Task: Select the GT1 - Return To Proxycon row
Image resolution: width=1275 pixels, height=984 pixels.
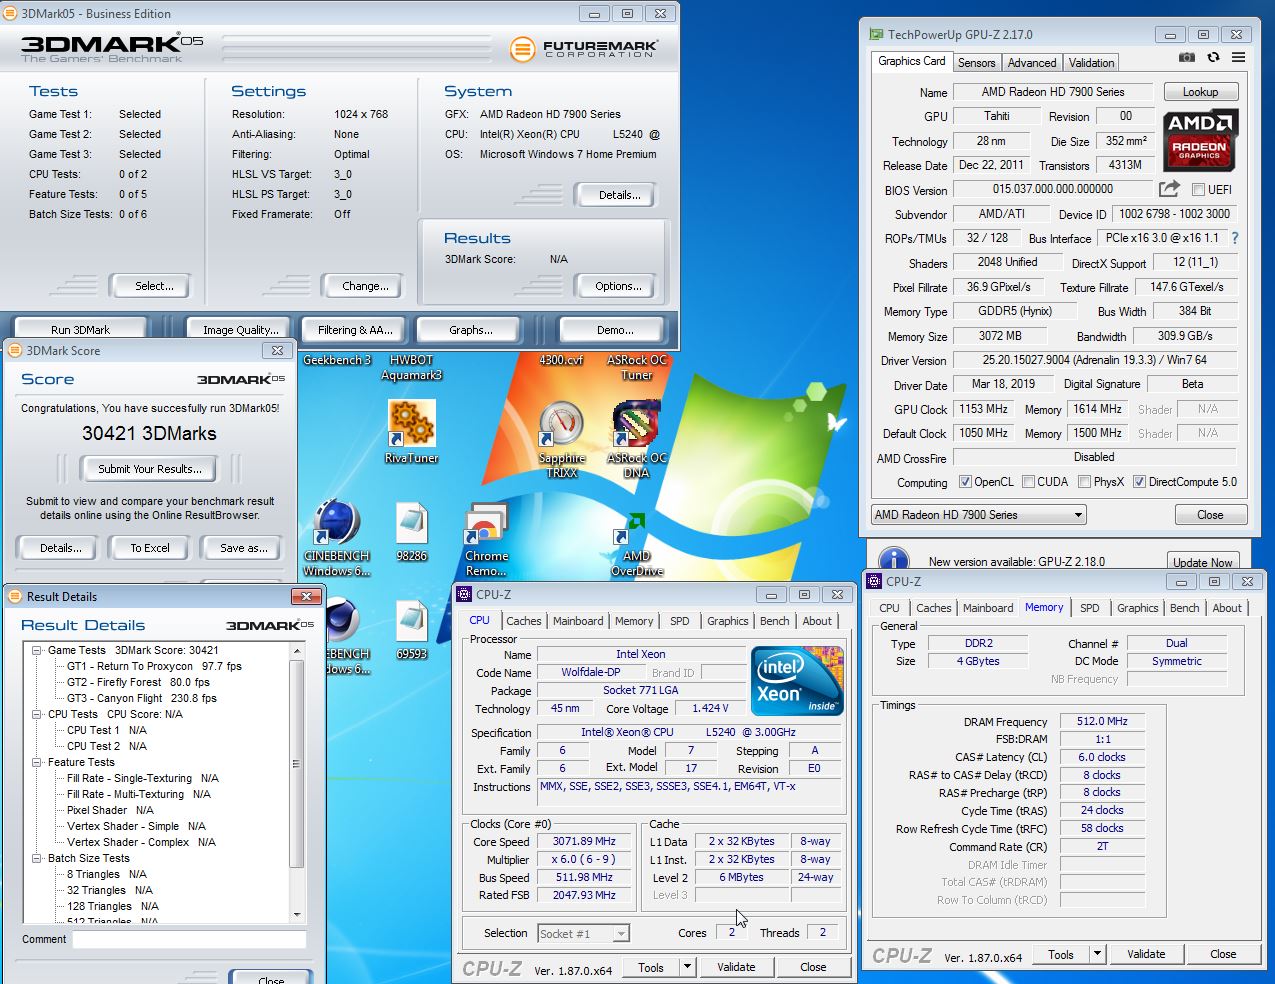Action: click(154, 666)
